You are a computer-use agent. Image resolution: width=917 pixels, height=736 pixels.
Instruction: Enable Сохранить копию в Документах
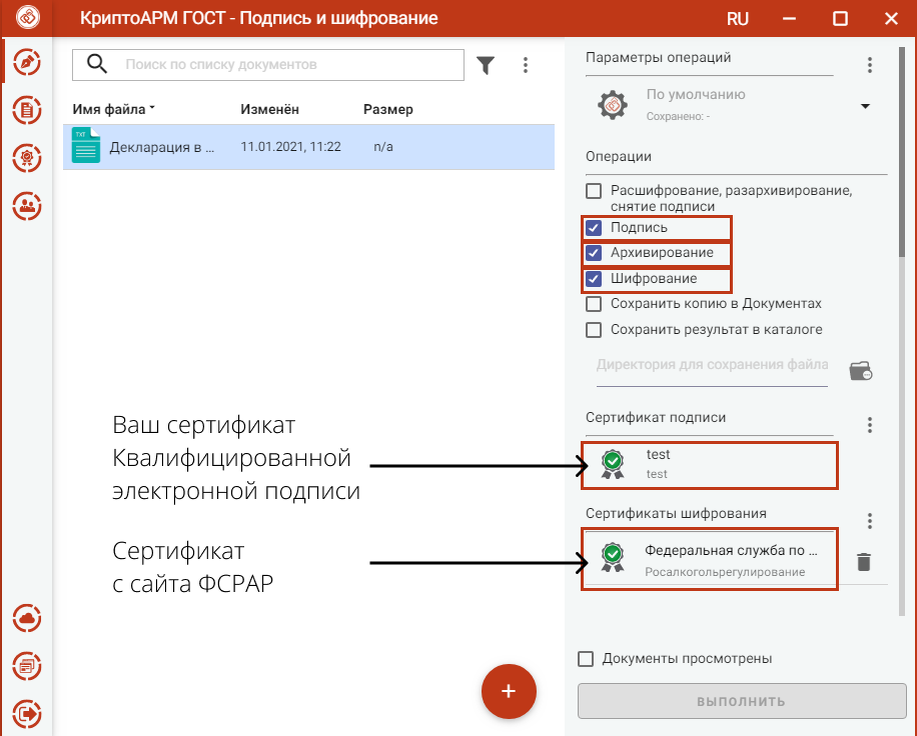(x=594, y=304)
